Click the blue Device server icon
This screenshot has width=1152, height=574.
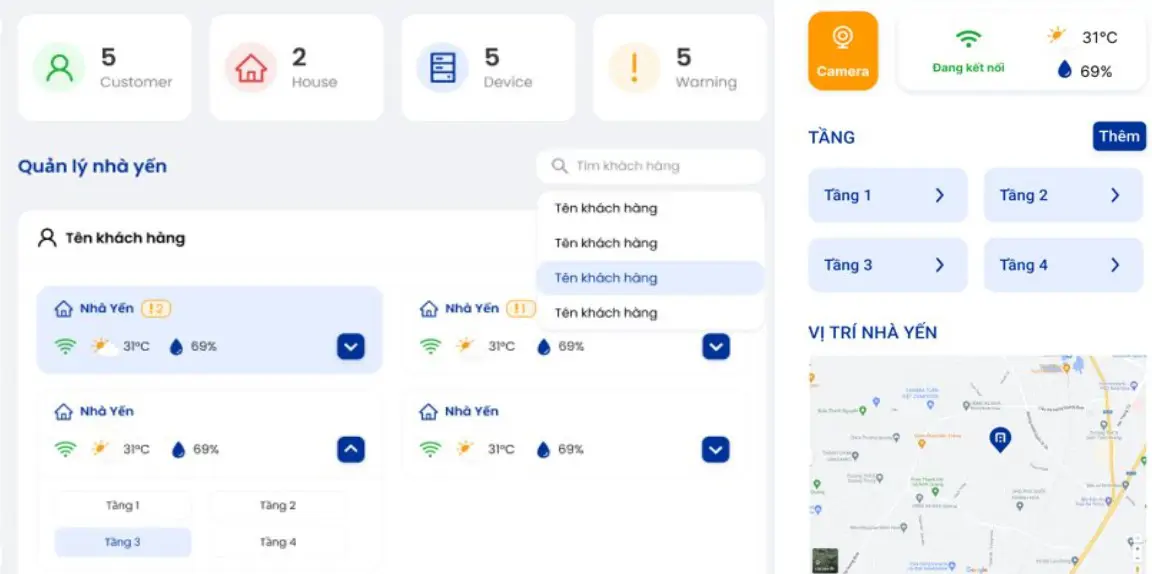(x=442, y=68)
